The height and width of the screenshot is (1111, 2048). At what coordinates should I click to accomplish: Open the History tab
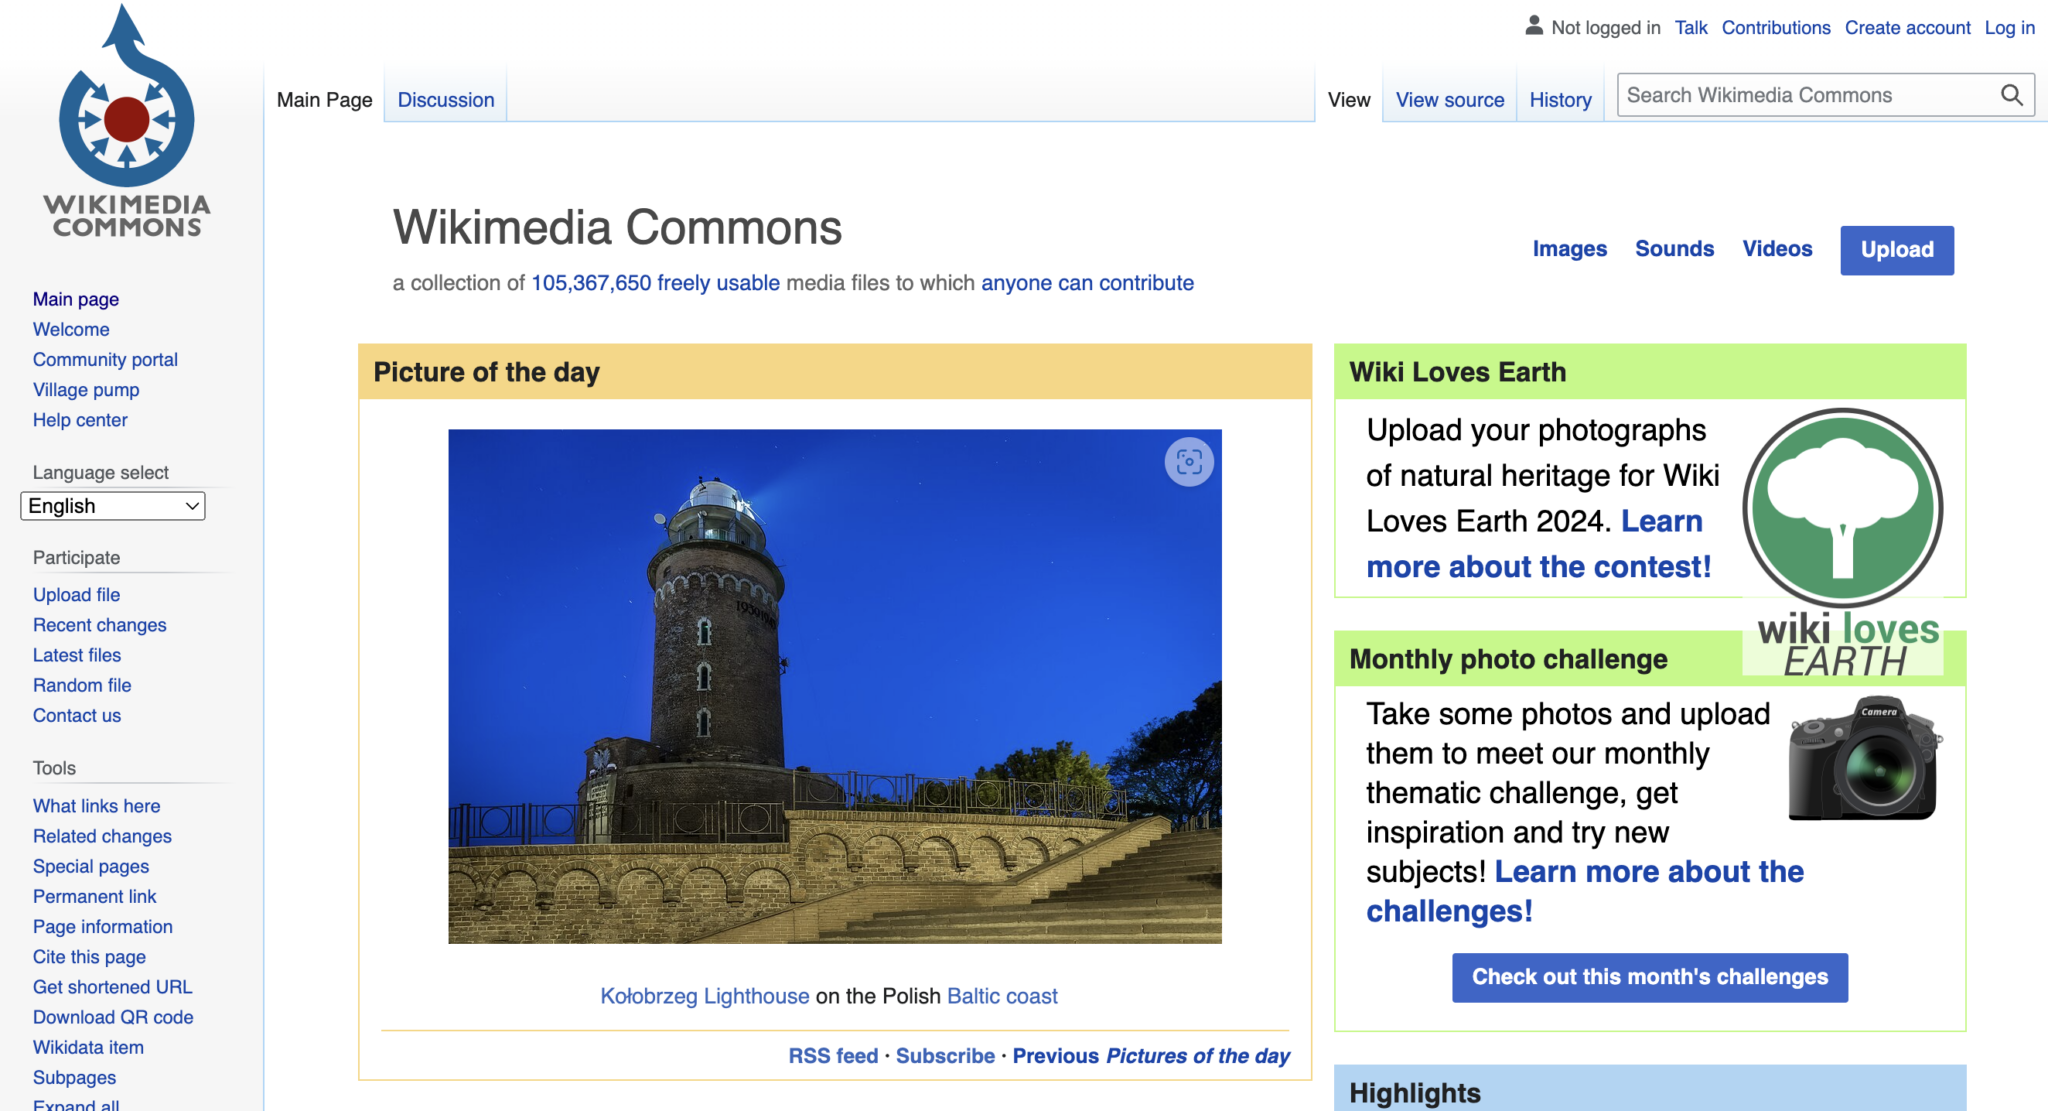[x=1560, y=99]
